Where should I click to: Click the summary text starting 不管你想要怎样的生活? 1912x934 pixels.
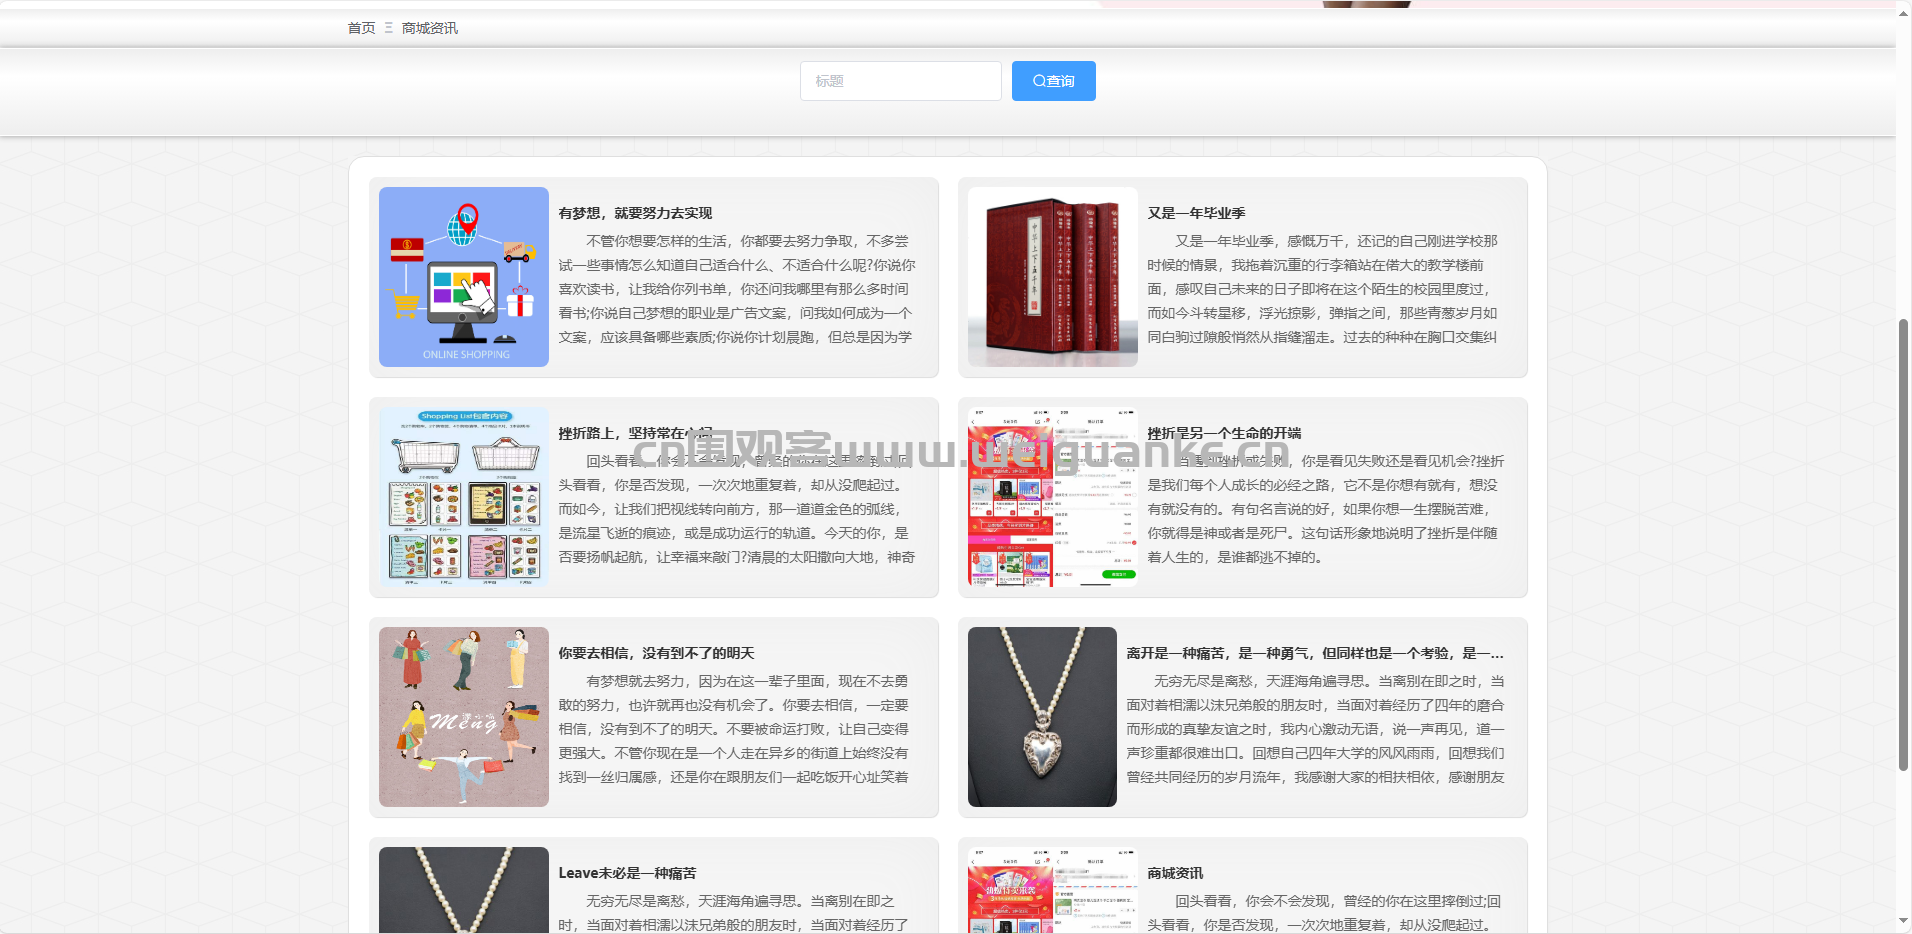click(737, 289)
